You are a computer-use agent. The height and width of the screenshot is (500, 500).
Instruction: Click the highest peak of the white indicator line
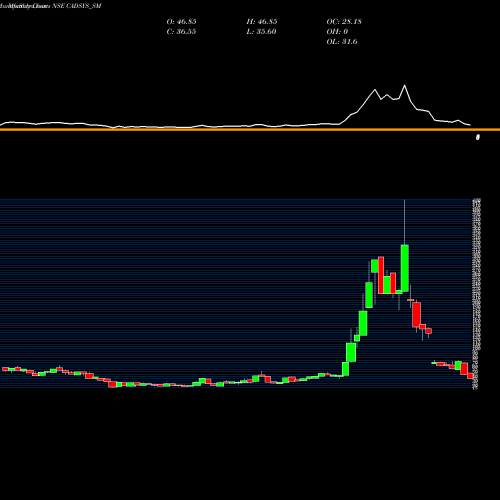(405, 86)
